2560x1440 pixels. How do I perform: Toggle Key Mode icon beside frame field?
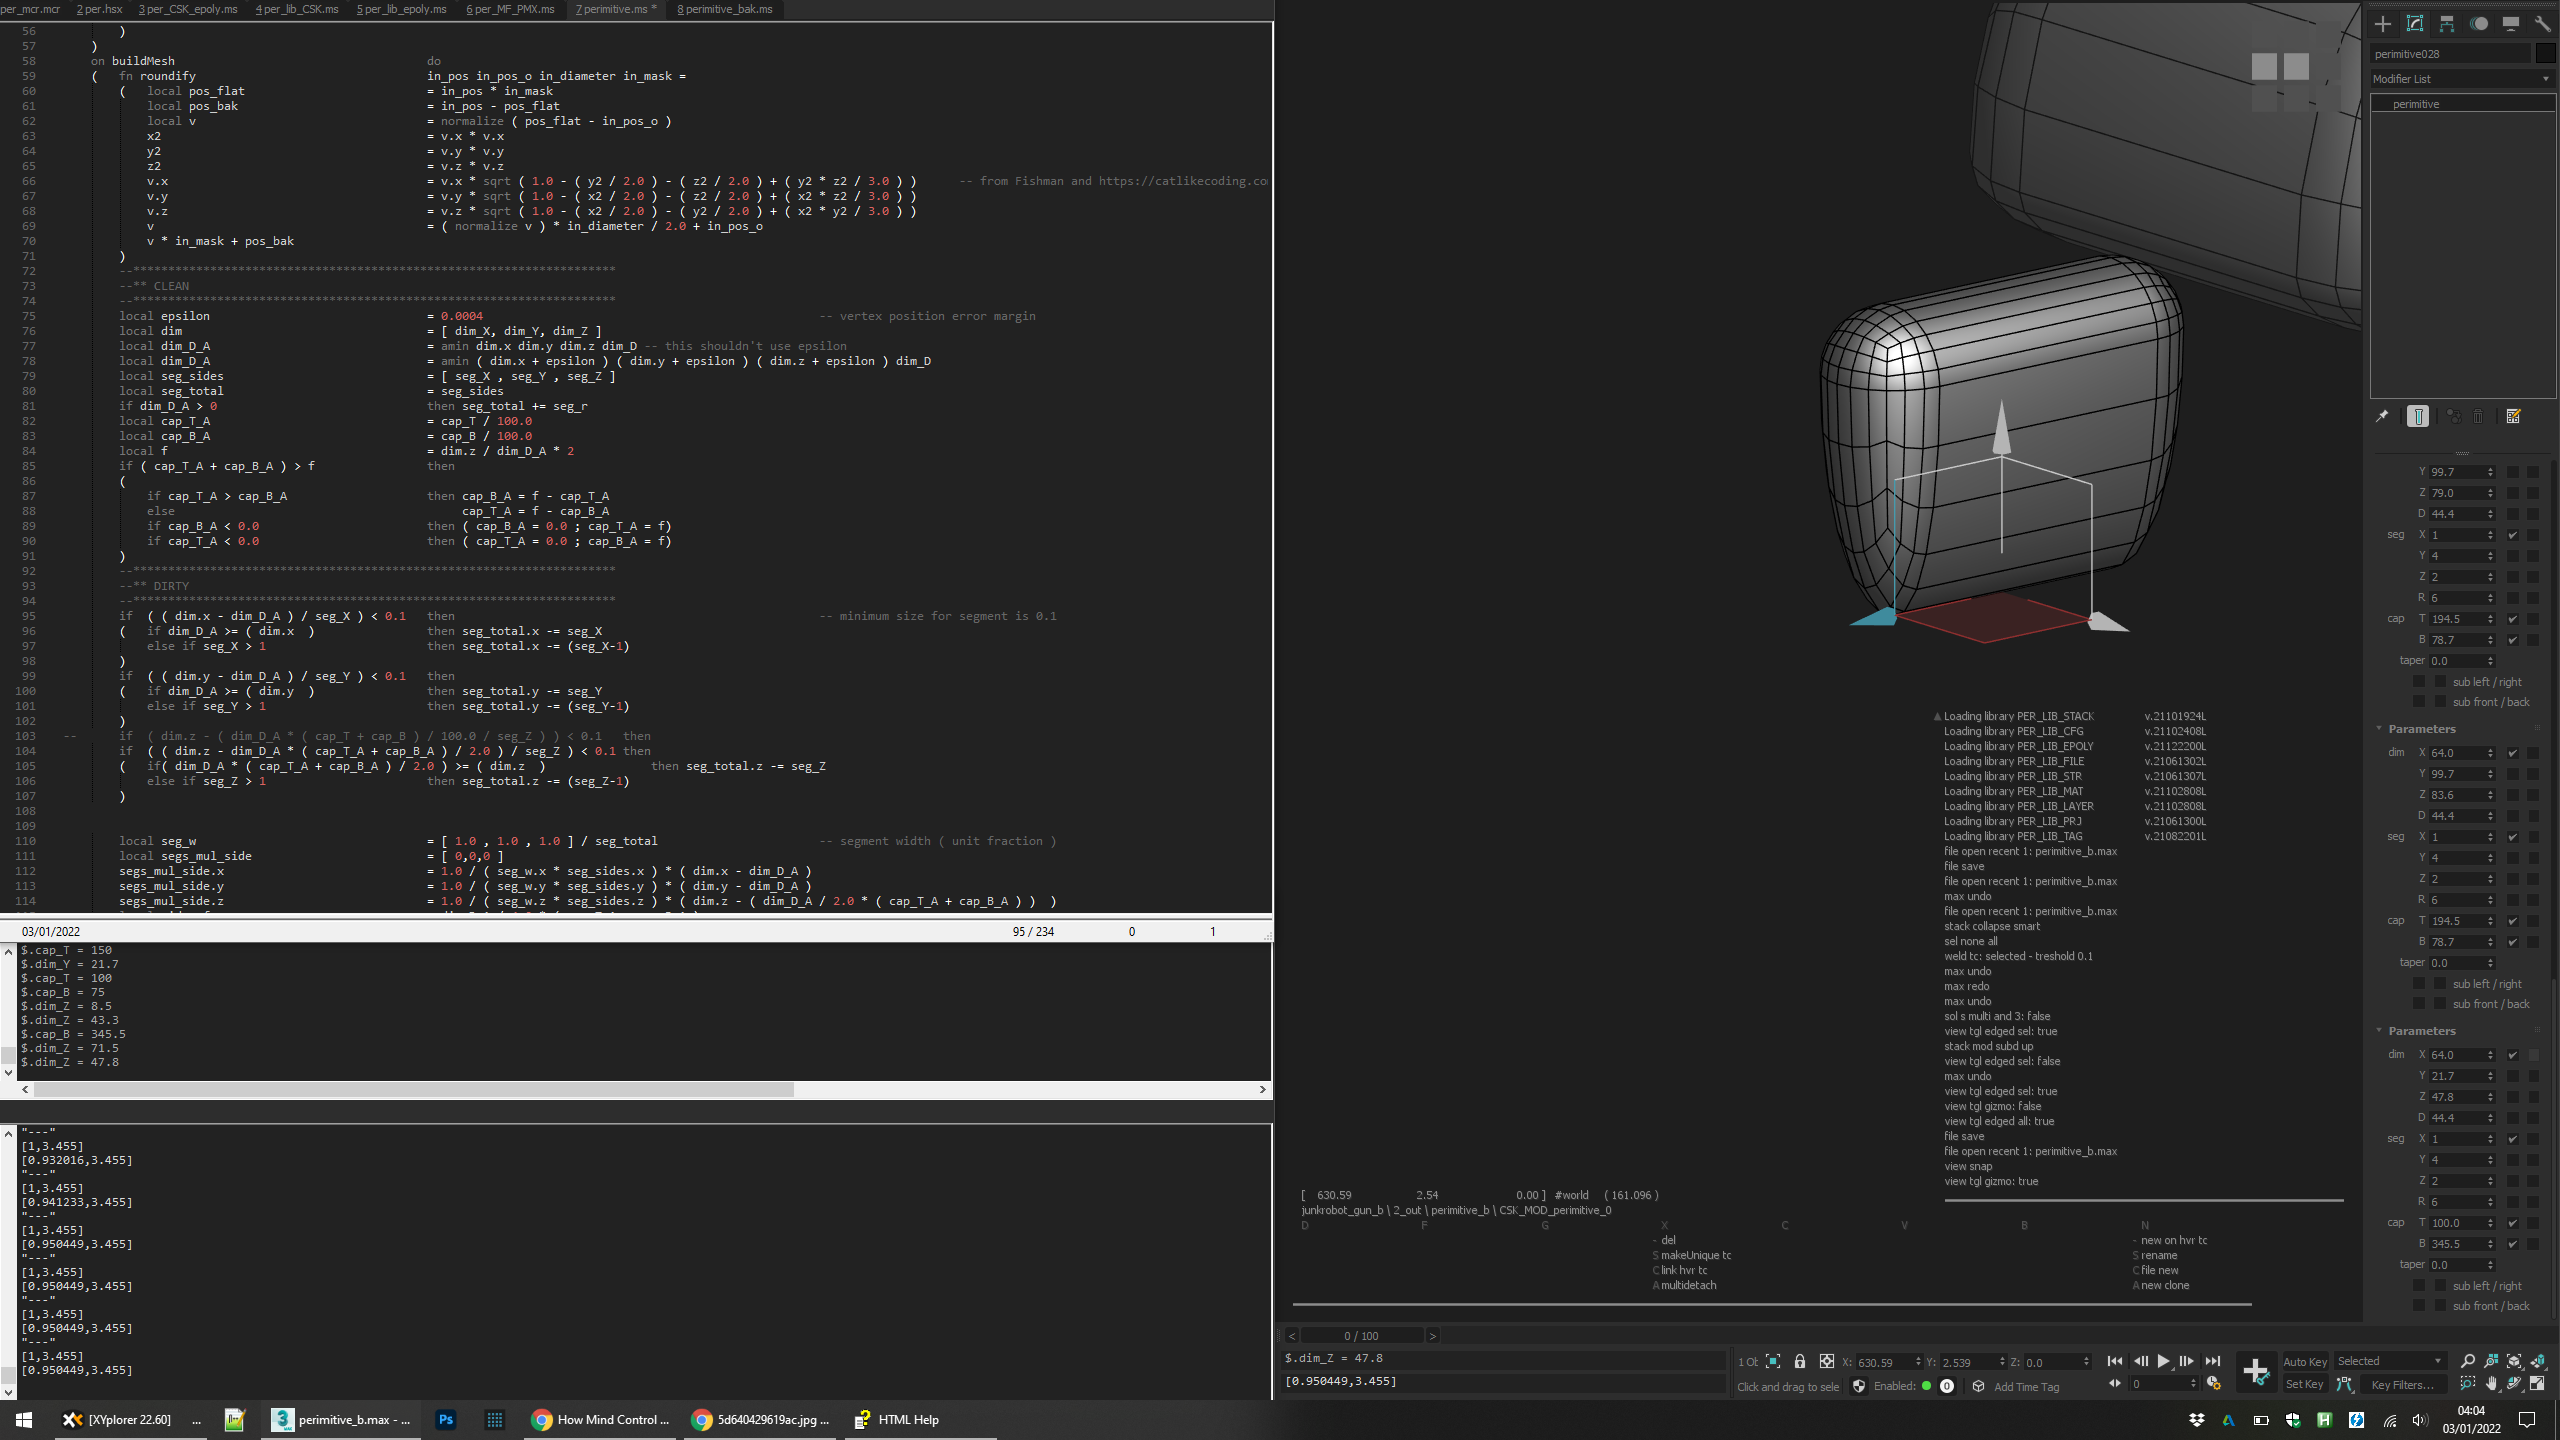point(2115,1384)
